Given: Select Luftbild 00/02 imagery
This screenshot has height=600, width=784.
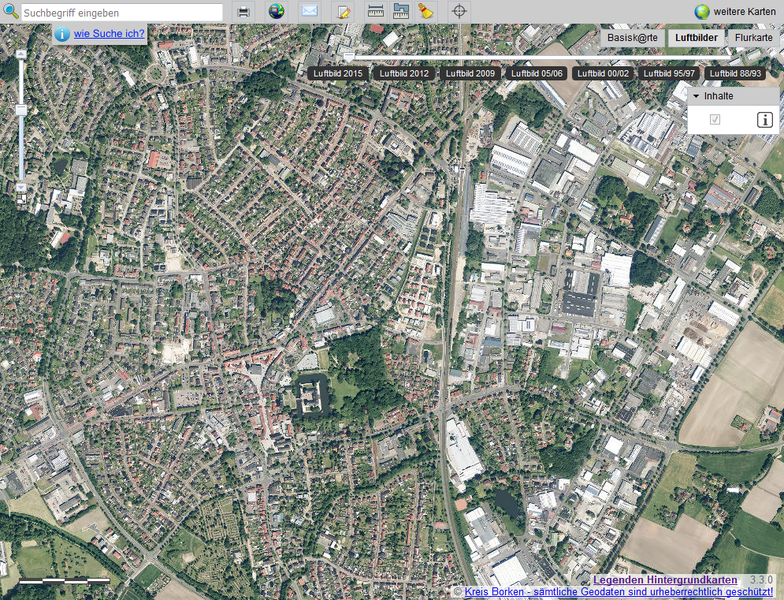Looking at the screenshot, I should (603, 74).
